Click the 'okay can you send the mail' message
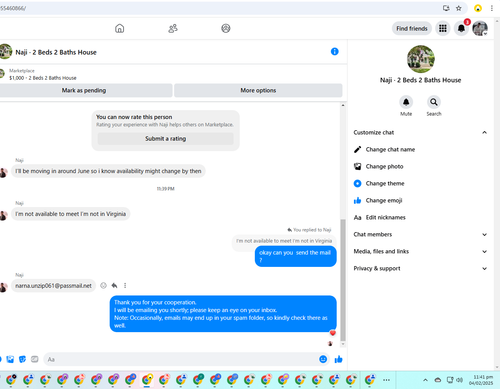Screen dimensions: 500x389 (x=295, y=256)
